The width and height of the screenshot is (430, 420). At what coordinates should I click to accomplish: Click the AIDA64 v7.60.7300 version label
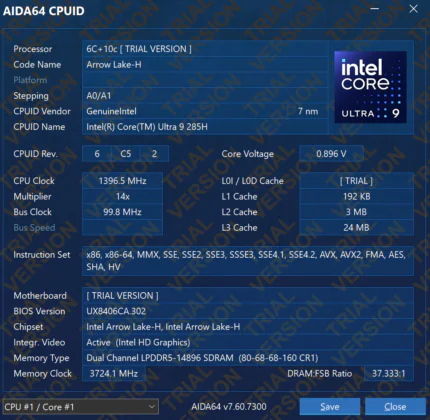pos(229,407)
